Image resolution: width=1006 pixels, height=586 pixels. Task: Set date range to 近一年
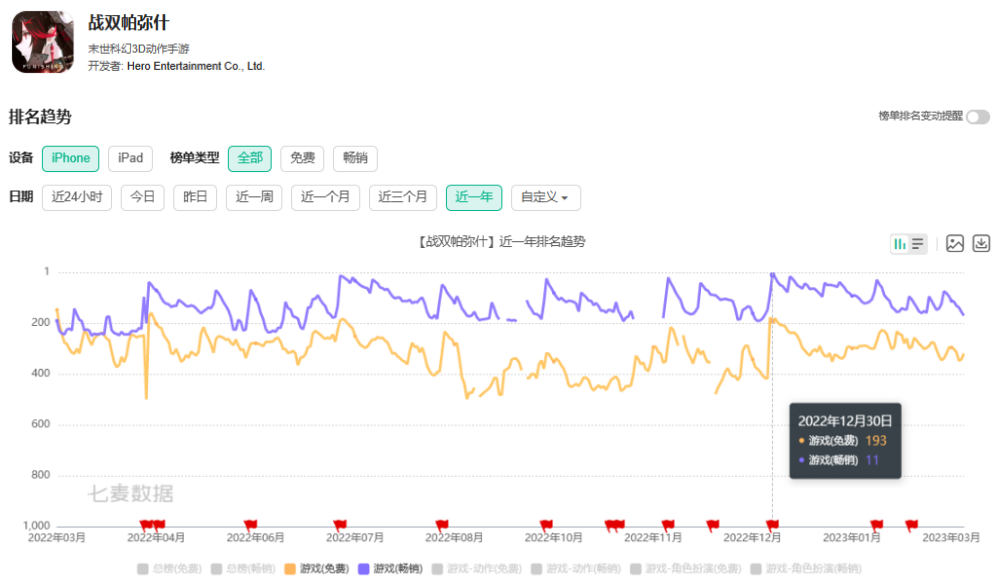click(x=474, y=198)
